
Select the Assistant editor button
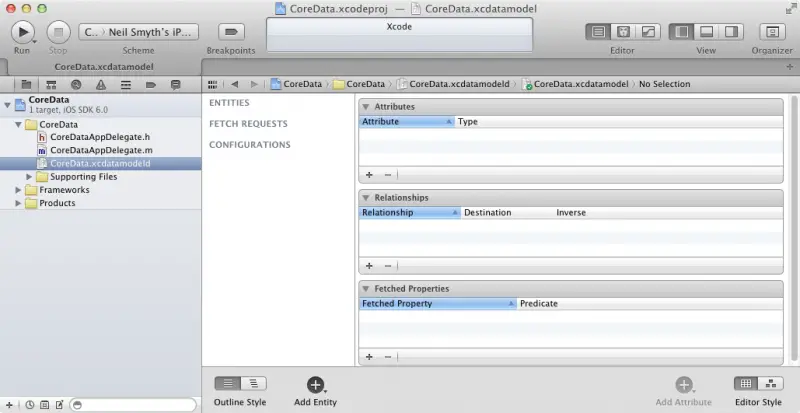(623, 32)
